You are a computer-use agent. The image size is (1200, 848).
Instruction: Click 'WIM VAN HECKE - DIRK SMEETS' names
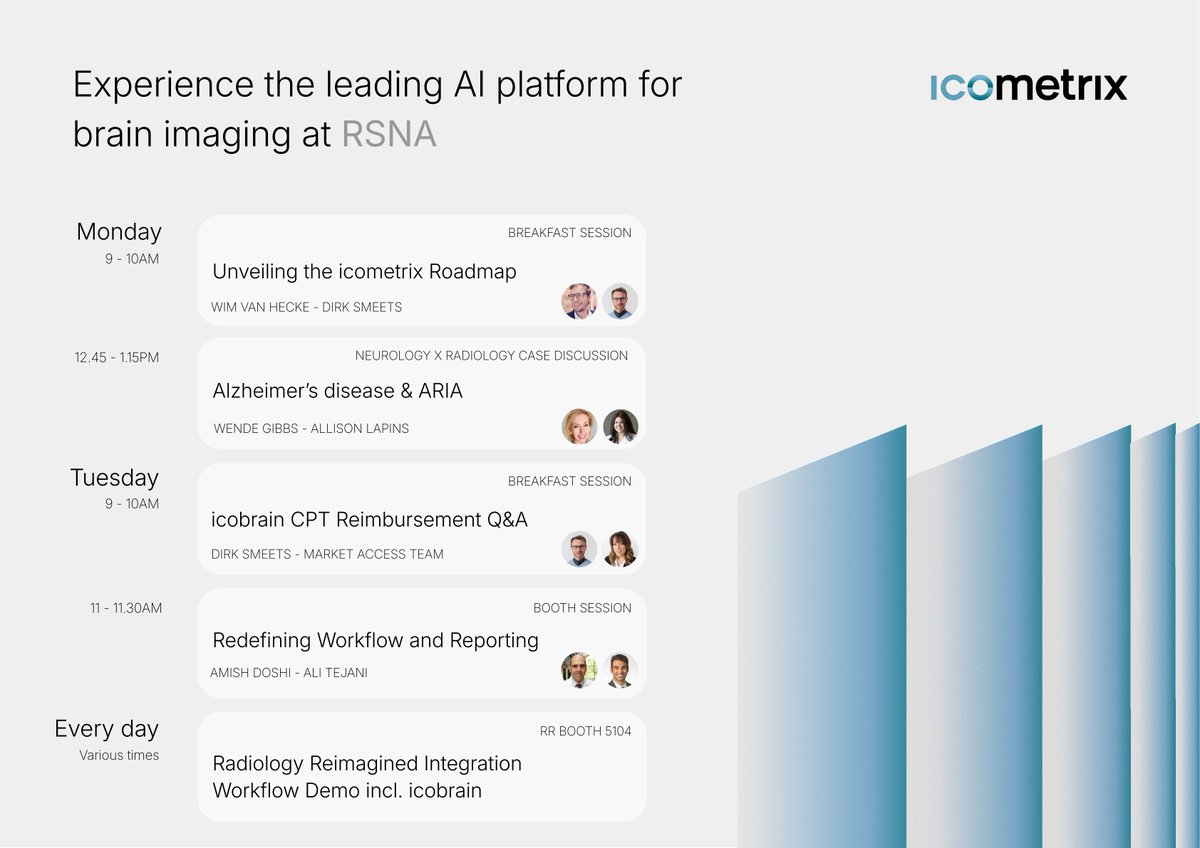tap(307, 307)
